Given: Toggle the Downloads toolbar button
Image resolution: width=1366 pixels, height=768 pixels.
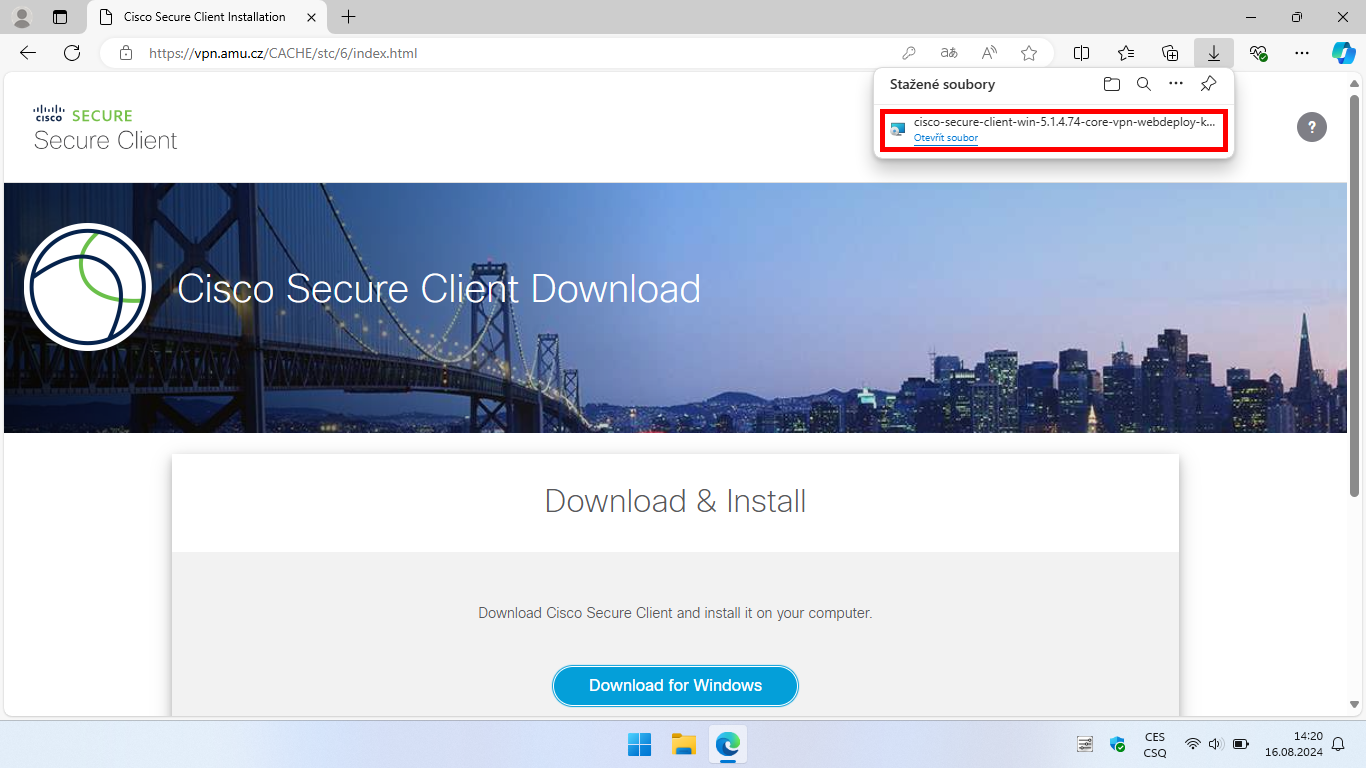Looking at the screenshot, I should pos(1214,53).
